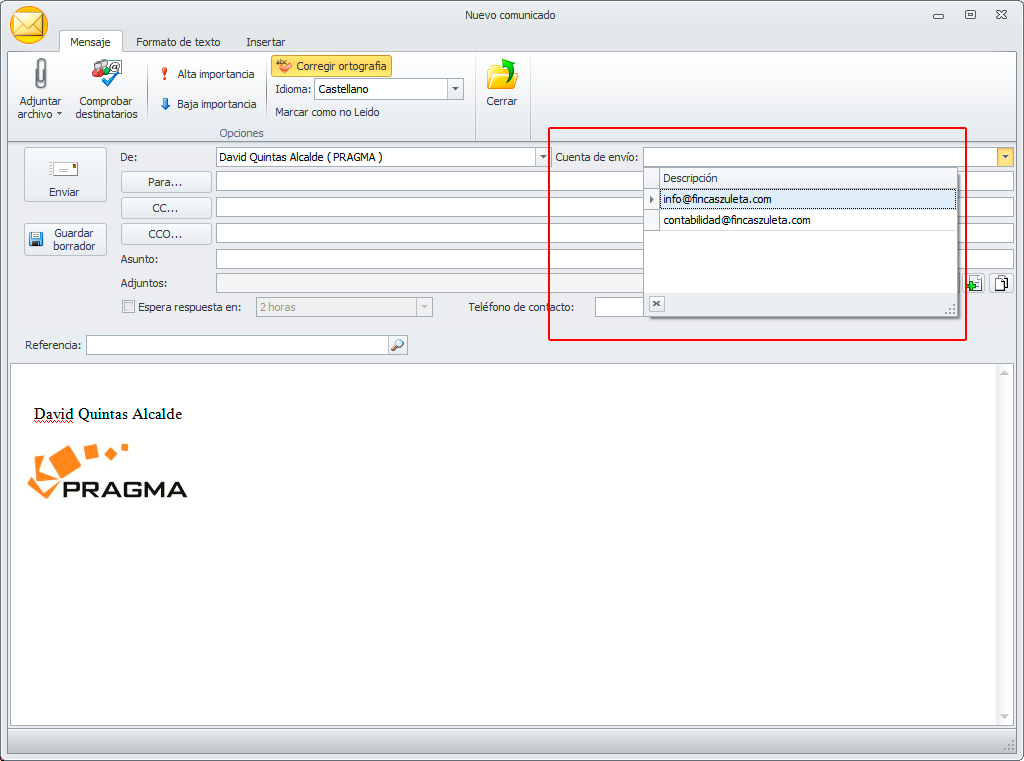Click Corregir ortografía button

(x=332, y=66)
